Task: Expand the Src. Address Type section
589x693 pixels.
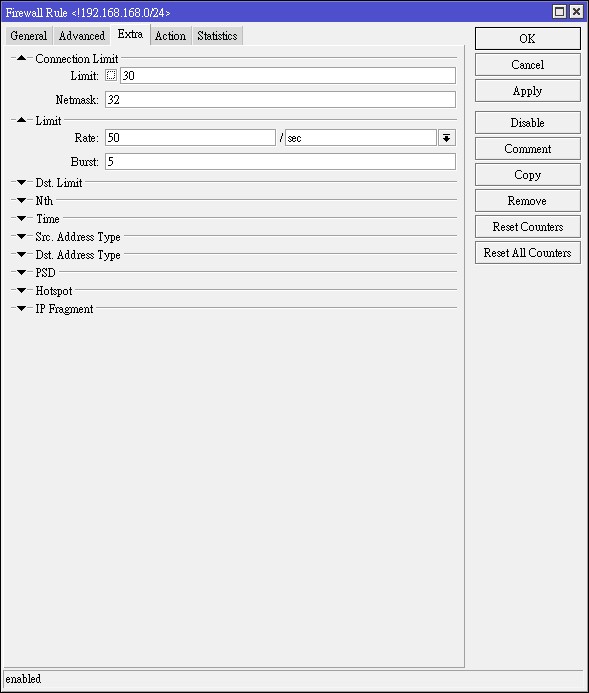Action: (x=21, y=236)
